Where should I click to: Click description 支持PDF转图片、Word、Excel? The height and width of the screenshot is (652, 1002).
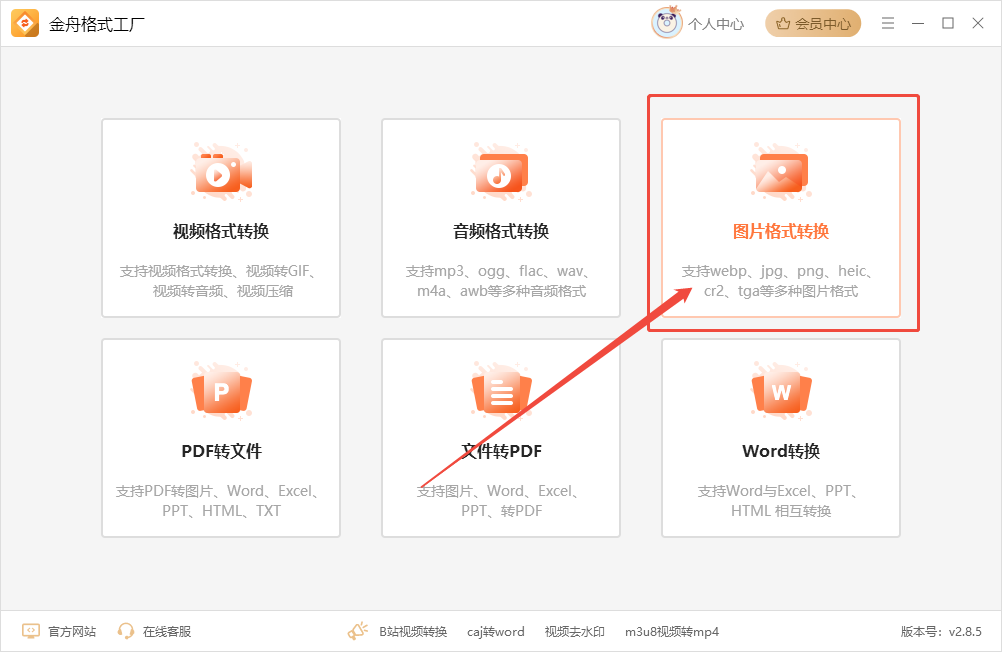217,491
